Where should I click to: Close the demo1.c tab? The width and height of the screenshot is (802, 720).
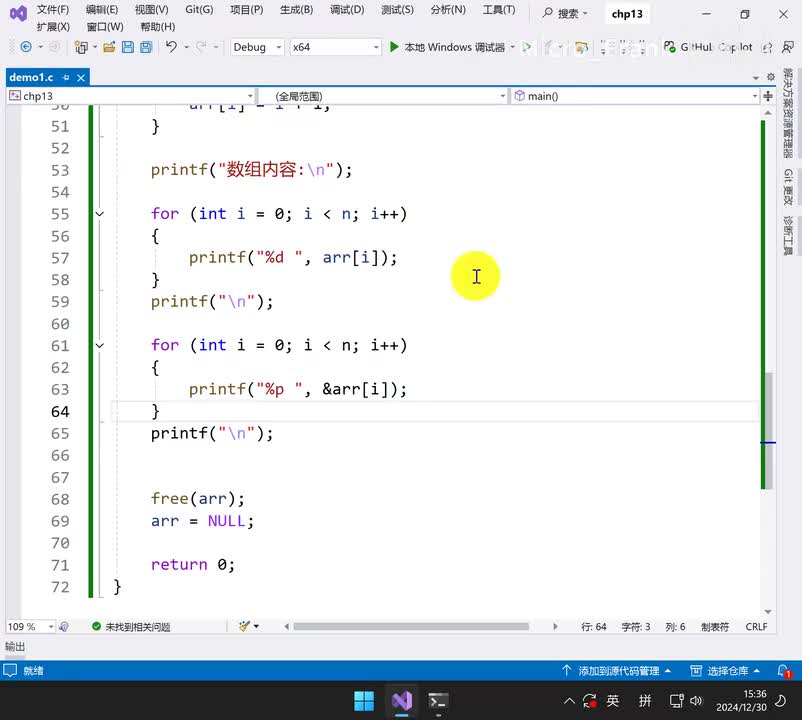[81, 77]
